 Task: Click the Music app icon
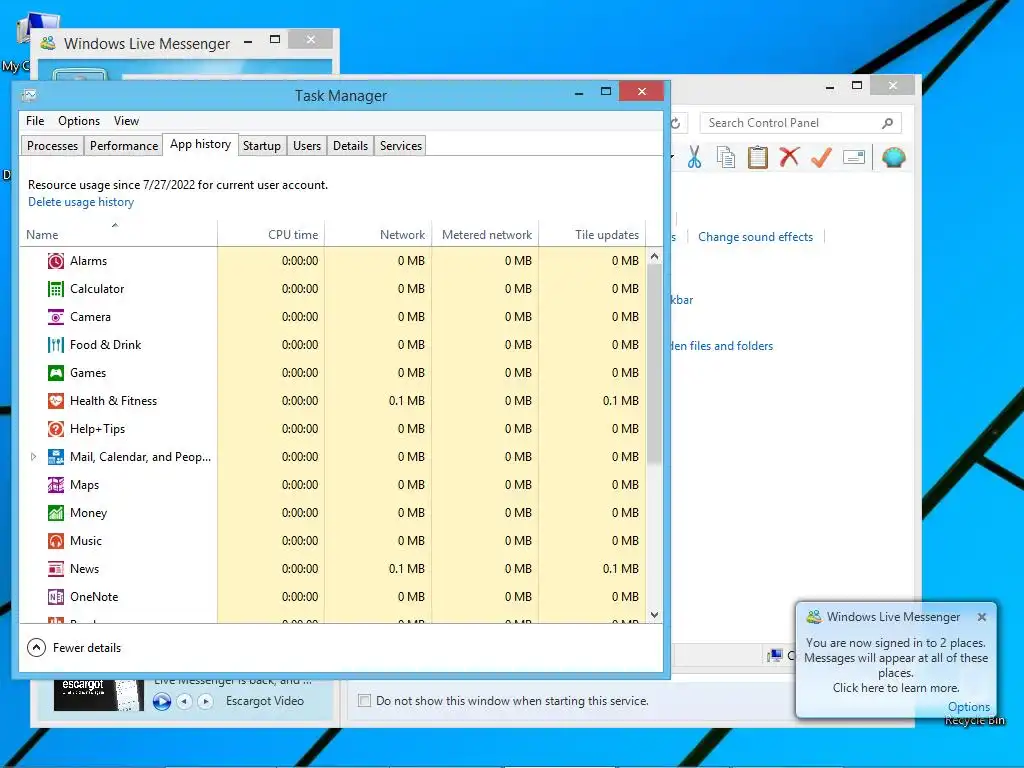[56, 541]
